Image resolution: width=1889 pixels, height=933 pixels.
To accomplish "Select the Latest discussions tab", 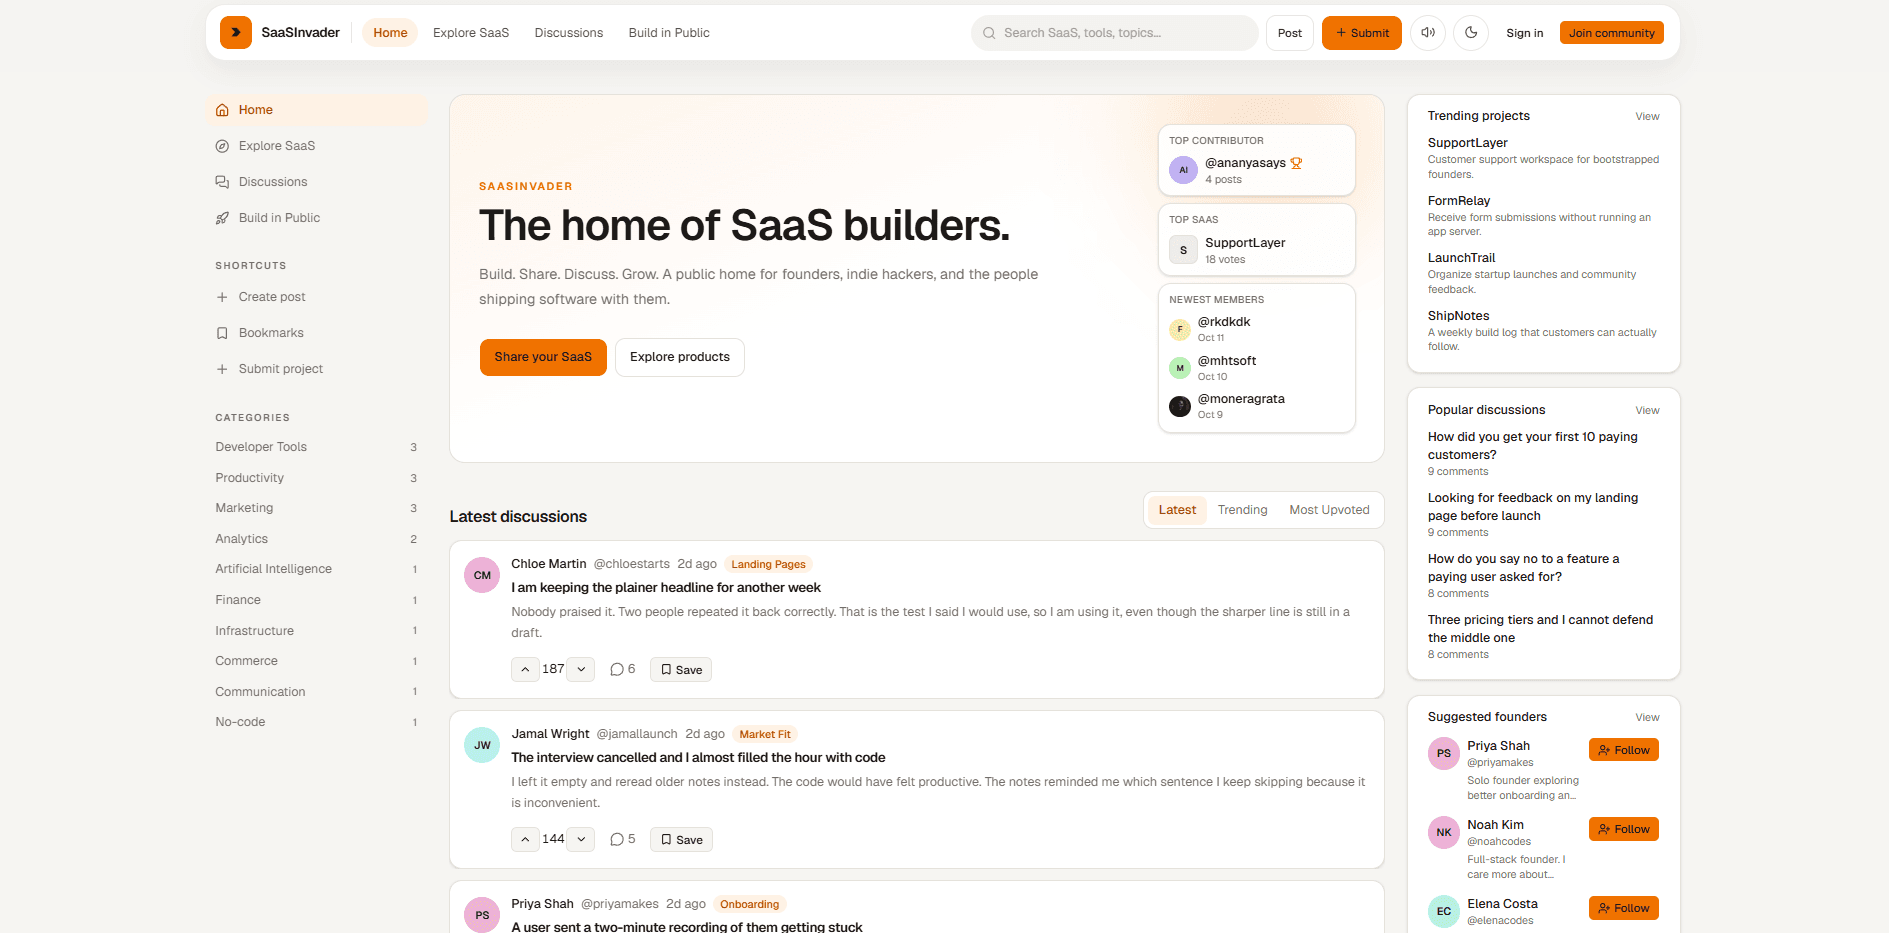I will (1177, 510).
